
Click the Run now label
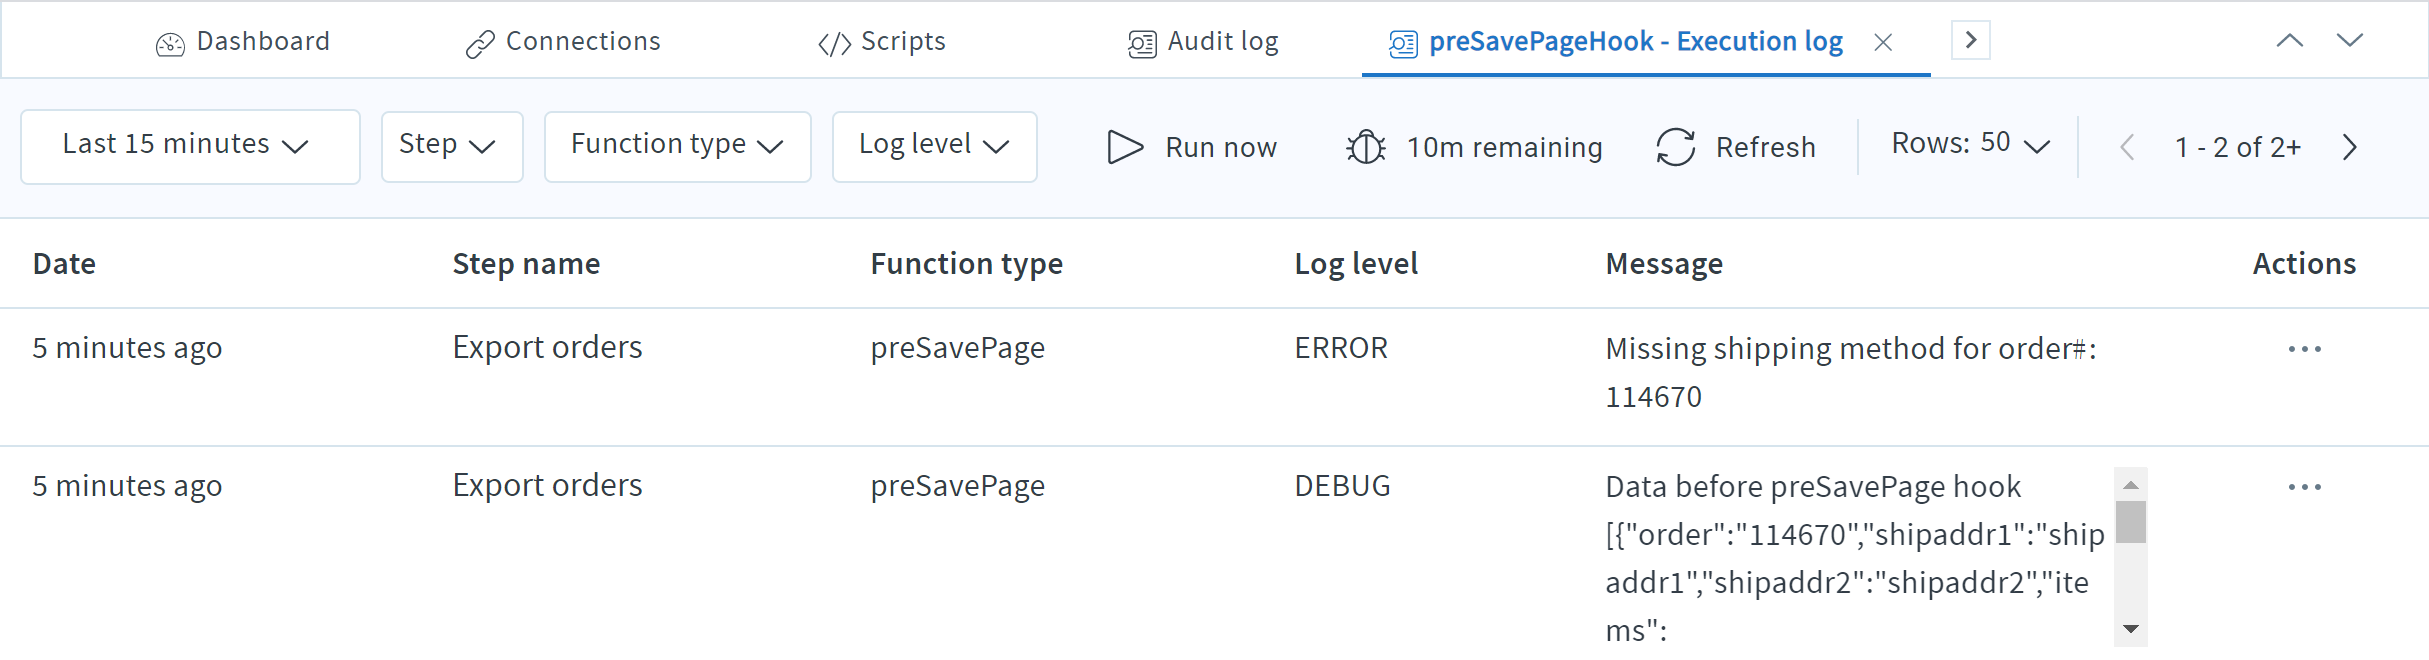[1221, 148]
